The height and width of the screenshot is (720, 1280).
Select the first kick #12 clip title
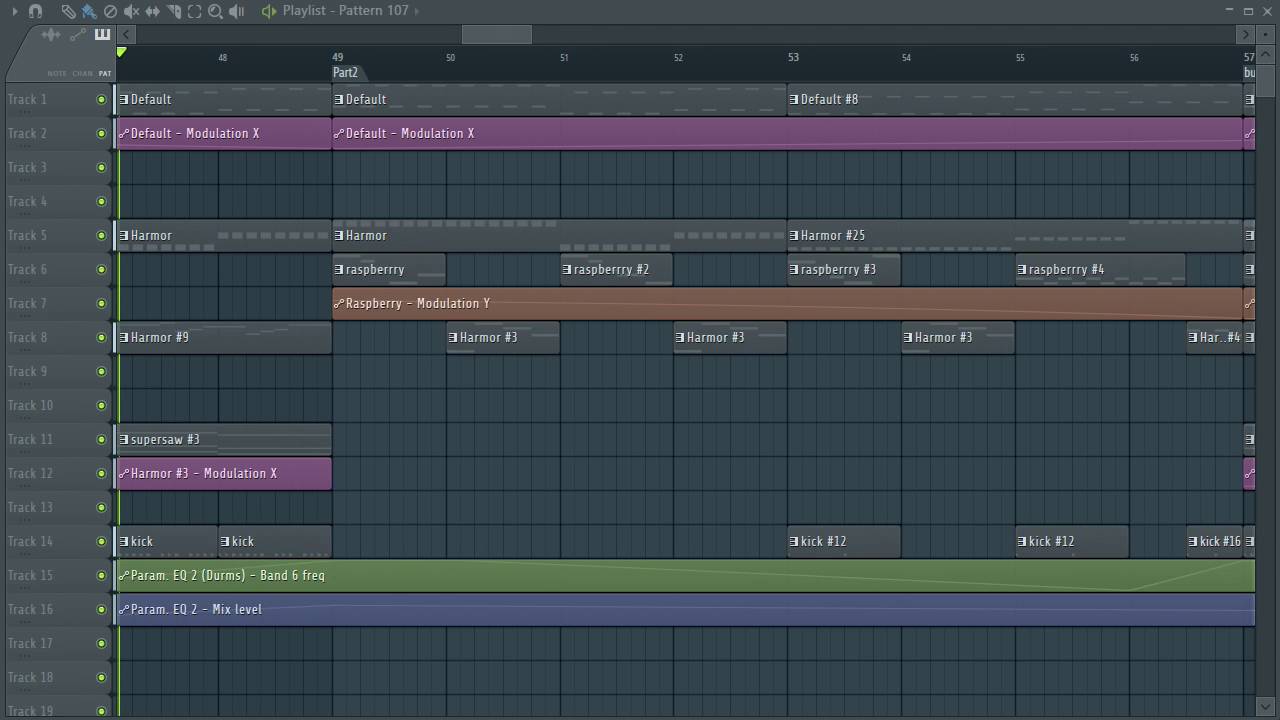[x=823, y=541]
